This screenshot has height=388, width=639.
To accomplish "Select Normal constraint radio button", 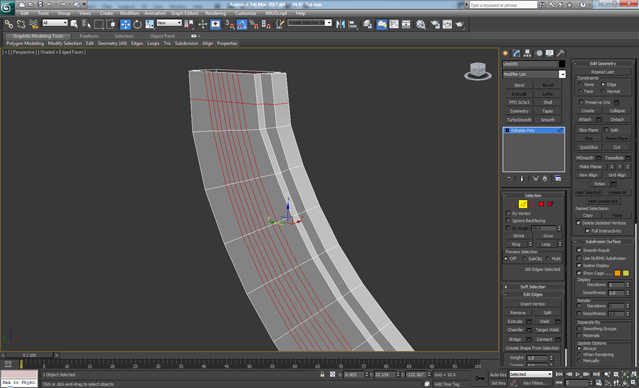I will click(603, 91).
